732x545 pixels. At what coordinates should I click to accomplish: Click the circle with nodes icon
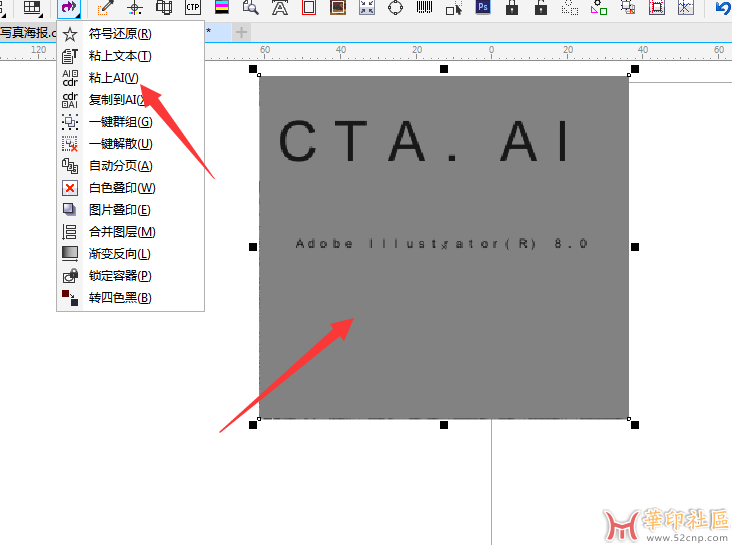pos(395,7)
